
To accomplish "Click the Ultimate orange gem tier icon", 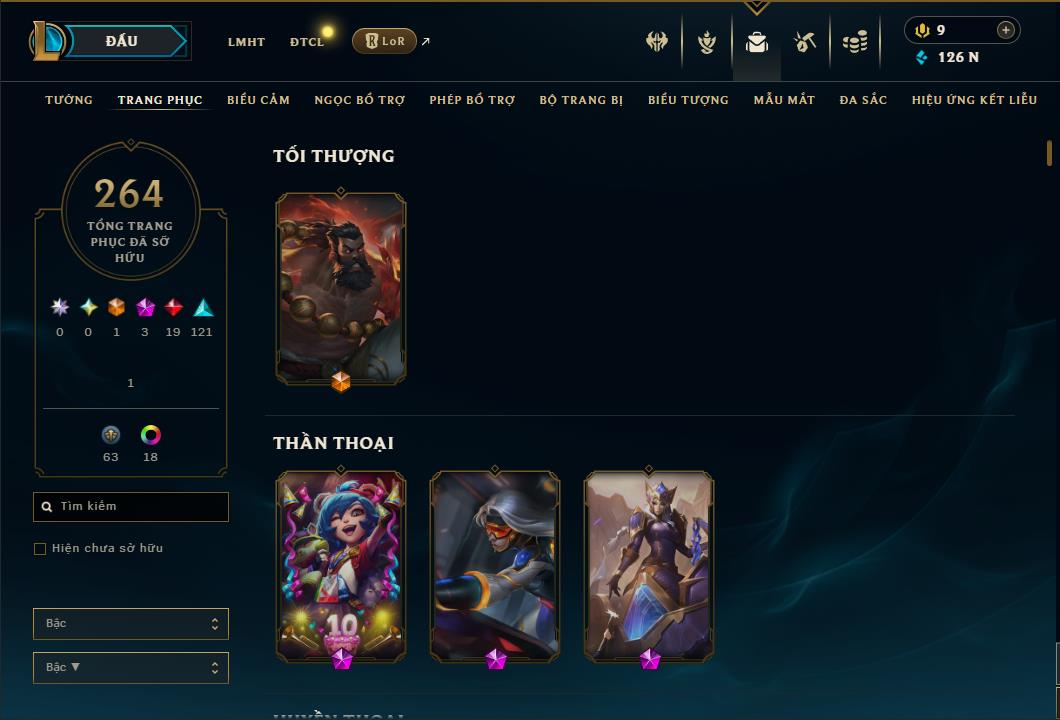I will [x=116, y=307].
